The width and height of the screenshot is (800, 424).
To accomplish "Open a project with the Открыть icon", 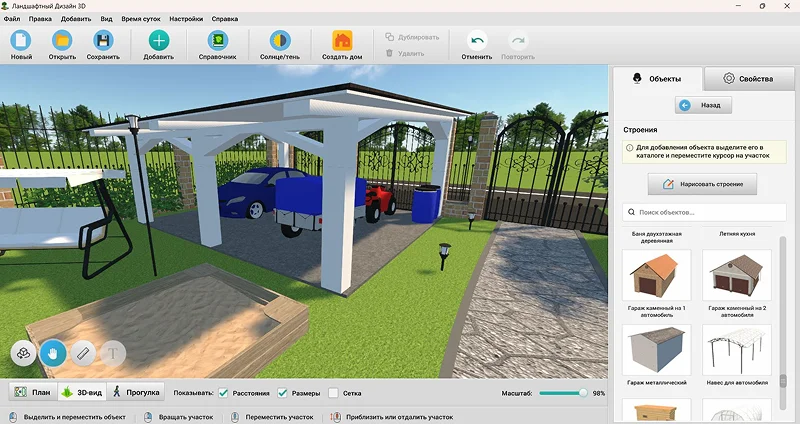I will coord(62,40).
